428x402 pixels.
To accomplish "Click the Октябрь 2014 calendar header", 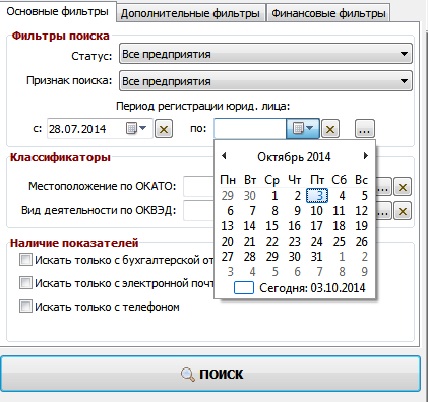I will coord(294,157).
